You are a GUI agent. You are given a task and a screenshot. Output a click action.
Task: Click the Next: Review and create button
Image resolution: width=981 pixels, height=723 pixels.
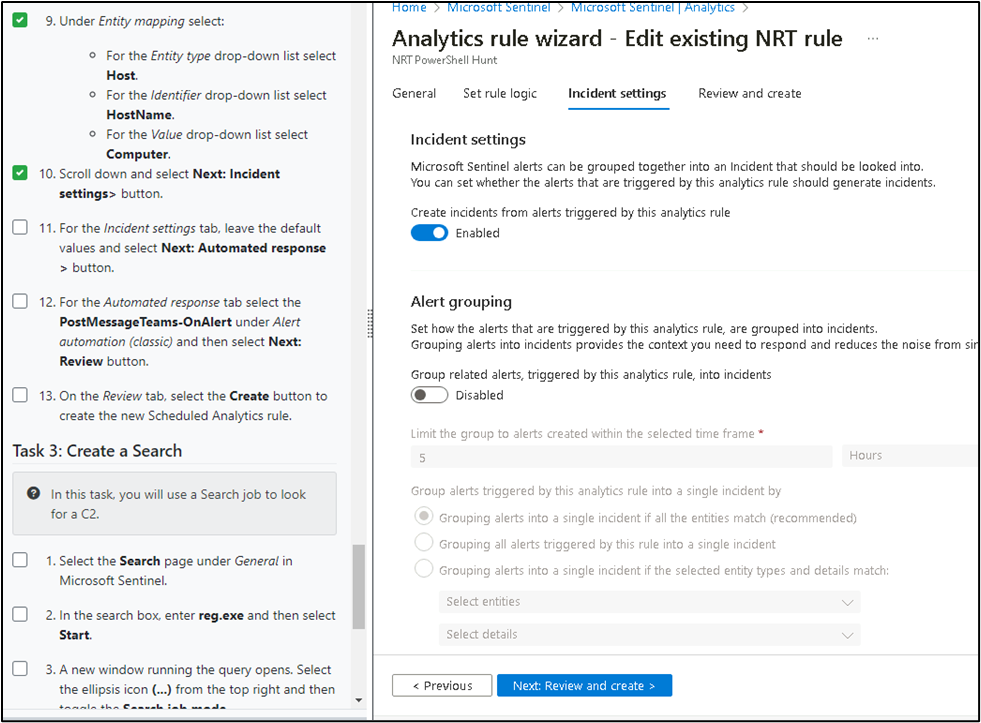pos(584,685)
